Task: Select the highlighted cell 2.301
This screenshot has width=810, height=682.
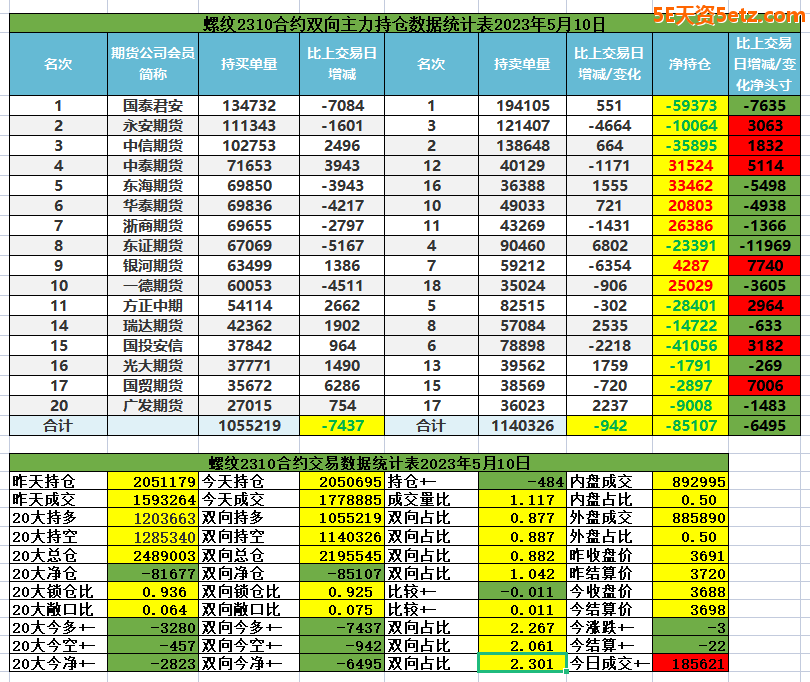Action: [x=523, y=663]
